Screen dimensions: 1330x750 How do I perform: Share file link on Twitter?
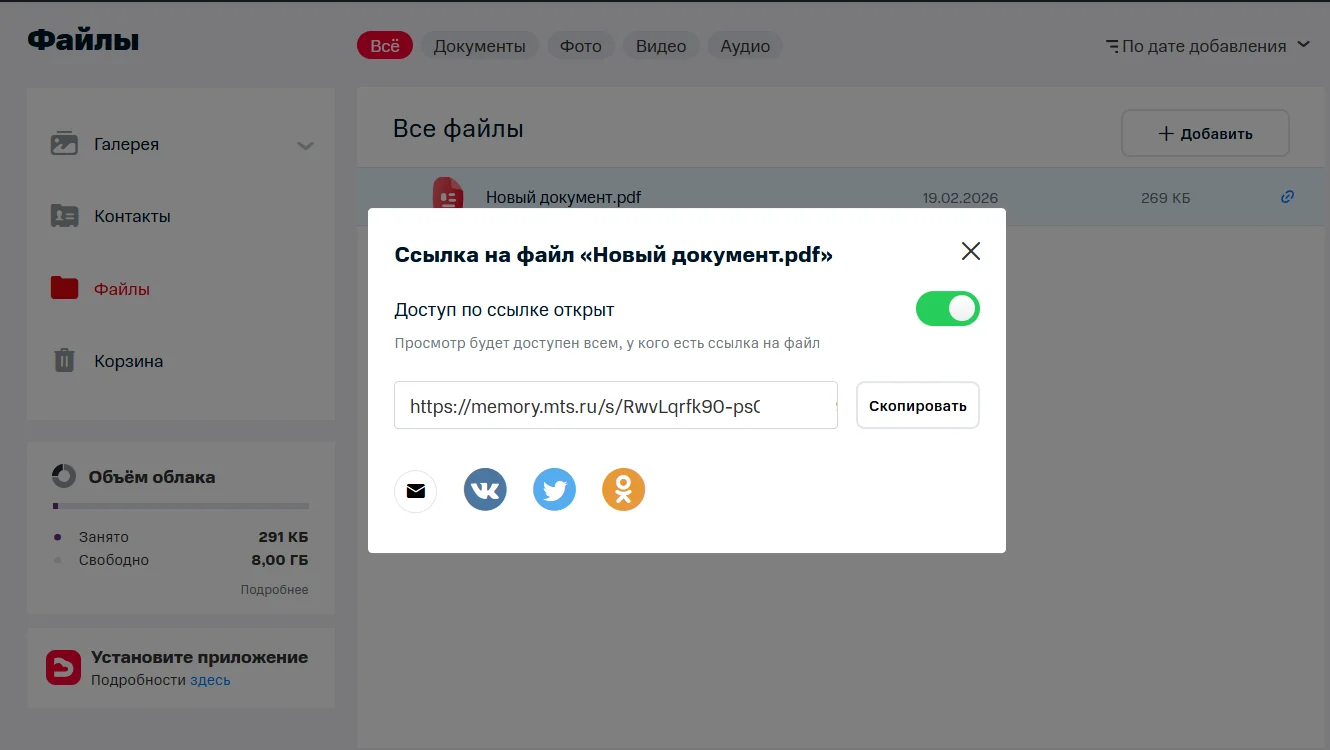tap(554, 490)
